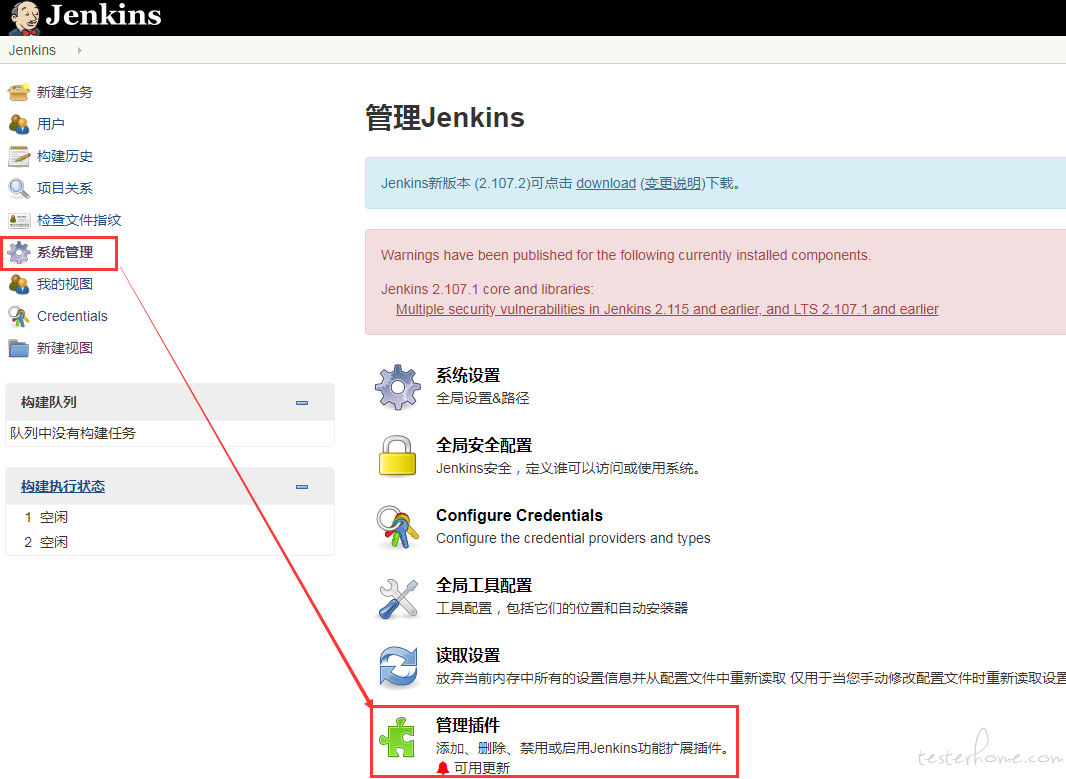The width and height of the screenshot is (1066, 779).
Task: Click the 构建队列 panel title
Action: [48, 402]
